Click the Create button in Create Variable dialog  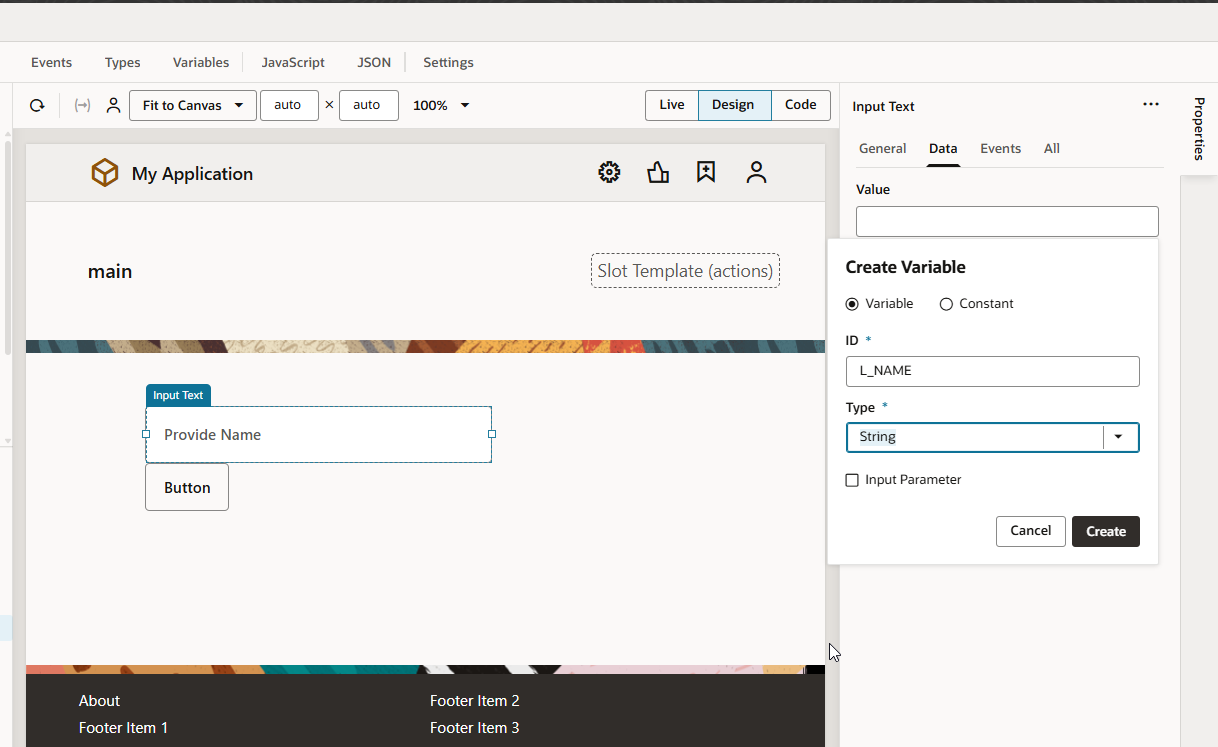1105,531
